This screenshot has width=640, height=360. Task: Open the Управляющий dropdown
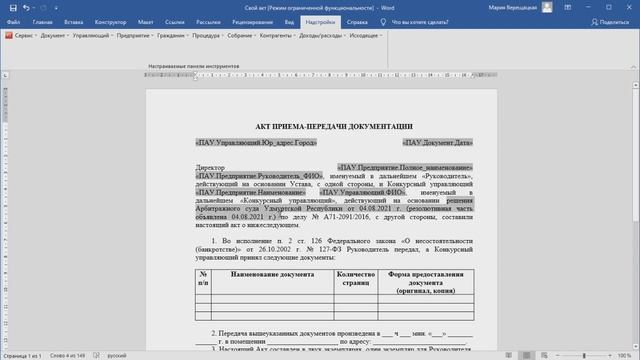tap(93, 36)
